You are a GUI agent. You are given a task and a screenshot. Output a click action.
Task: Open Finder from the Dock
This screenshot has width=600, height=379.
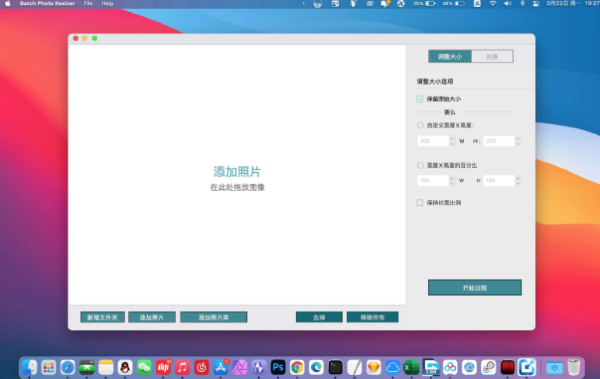tap(29, 368)
